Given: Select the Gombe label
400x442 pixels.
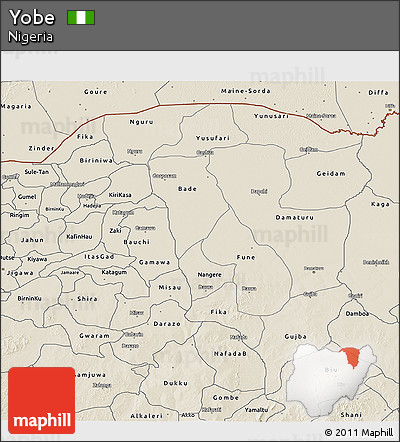Looking at the screenshot, I should click(x=226, y=398).
